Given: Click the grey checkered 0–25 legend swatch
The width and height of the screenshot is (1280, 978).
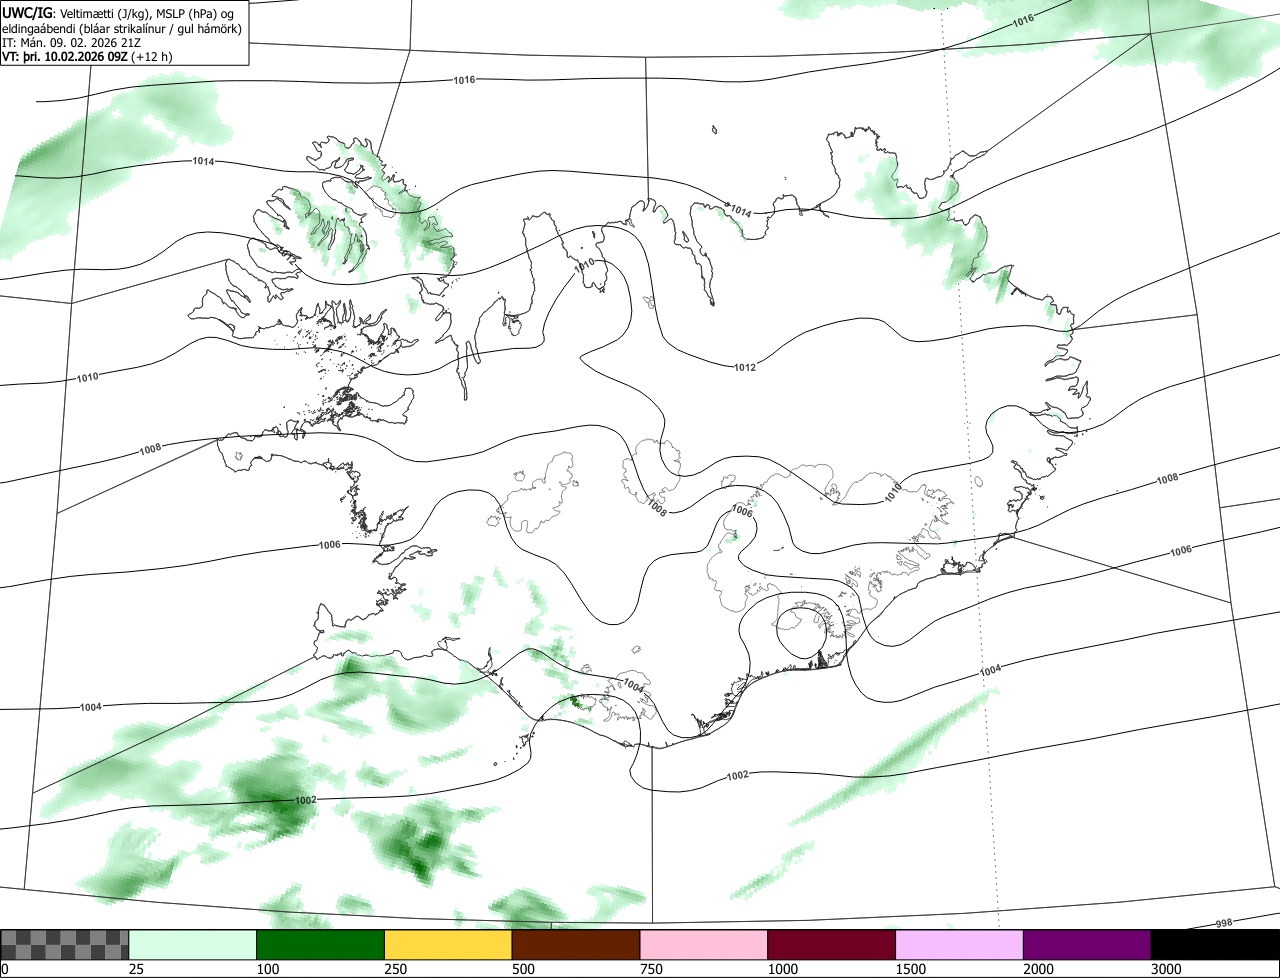Looking at the screenshot, I should click(x=65, y=944).
